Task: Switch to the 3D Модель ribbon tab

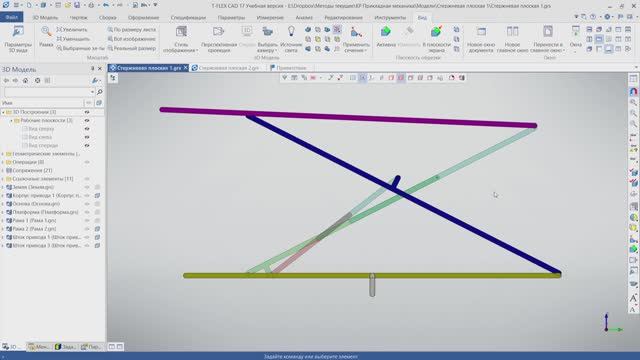Action: pyautogui.click(x=45, y=18)
